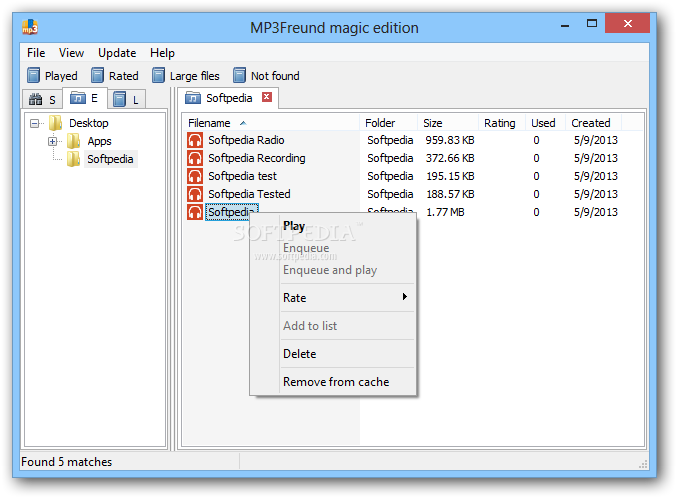Select the Softpedia test file
Viewport: 677px width, 498px height.
coord(243,176)
